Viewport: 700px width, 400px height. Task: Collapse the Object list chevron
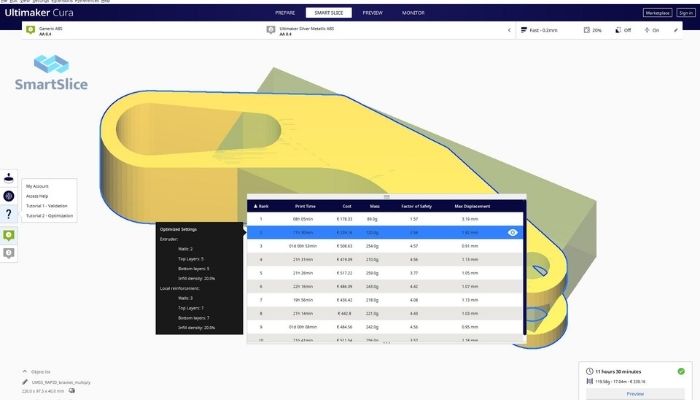pos(25,371)
